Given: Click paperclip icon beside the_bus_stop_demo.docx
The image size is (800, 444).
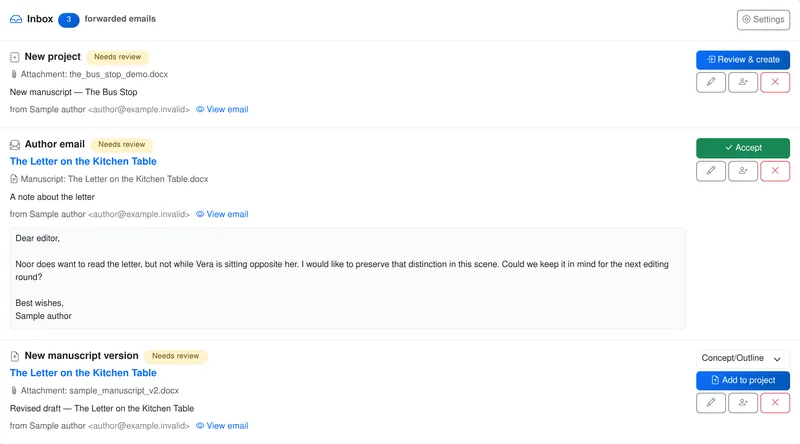Looking at the screenshot, I should click(14, 75).
